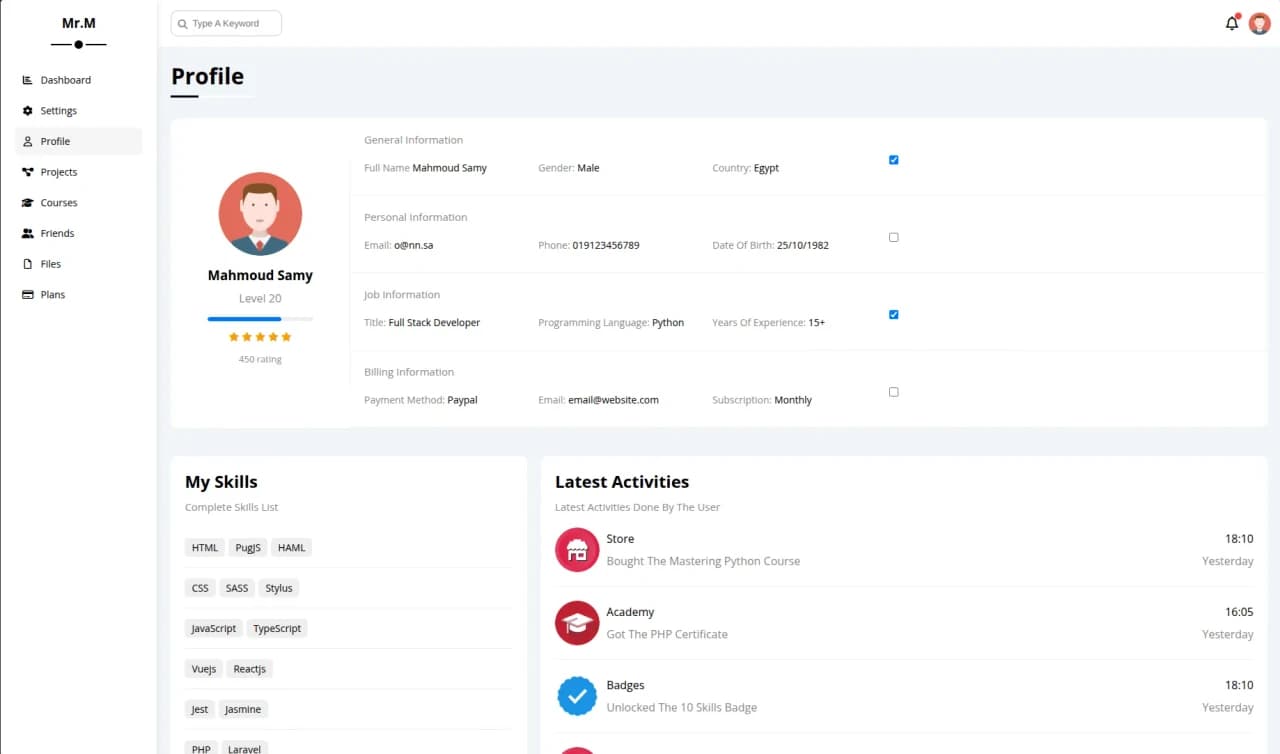Click the 16:05 Academy activity time
This screenshot has height=754, width=1280.
pos(1239,612)
